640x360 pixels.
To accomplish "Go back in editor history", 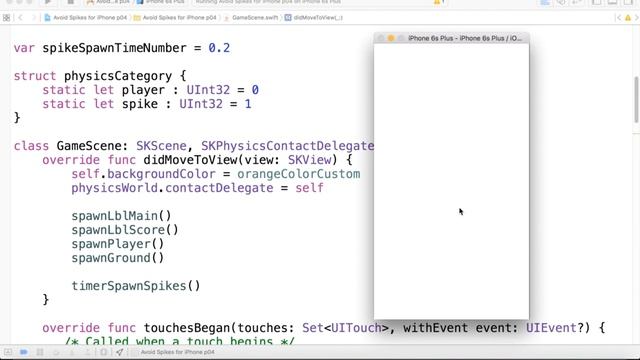I will coord(20,18).
